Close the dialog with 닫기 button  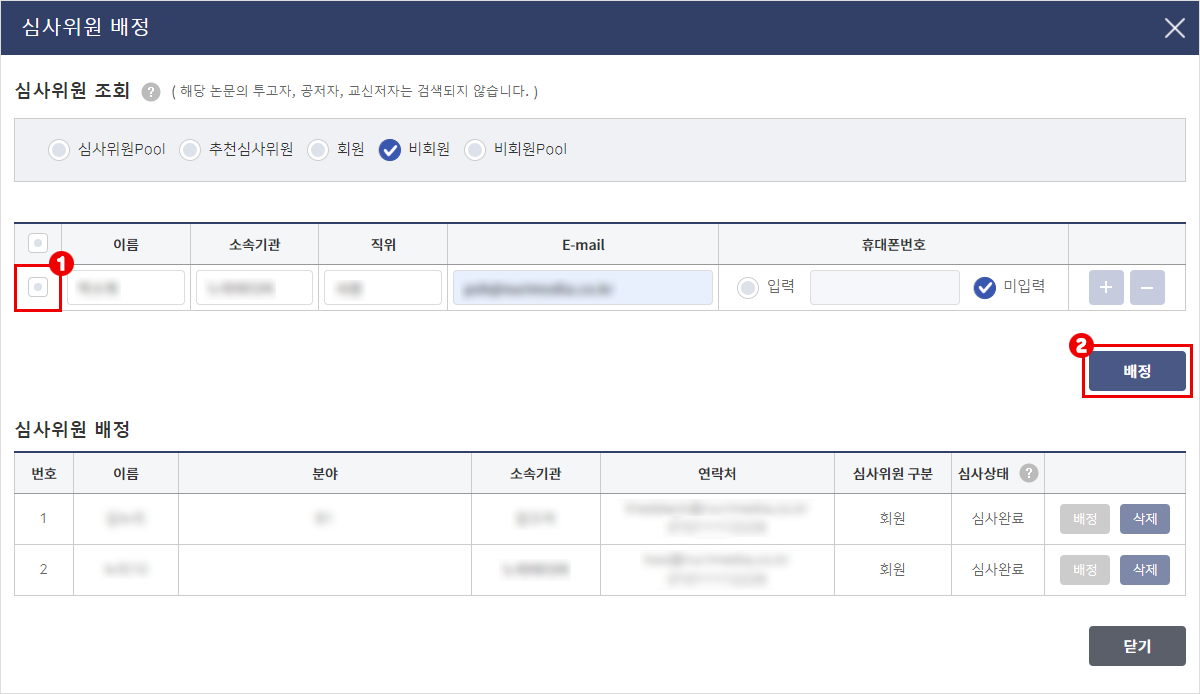[1137, 646]
